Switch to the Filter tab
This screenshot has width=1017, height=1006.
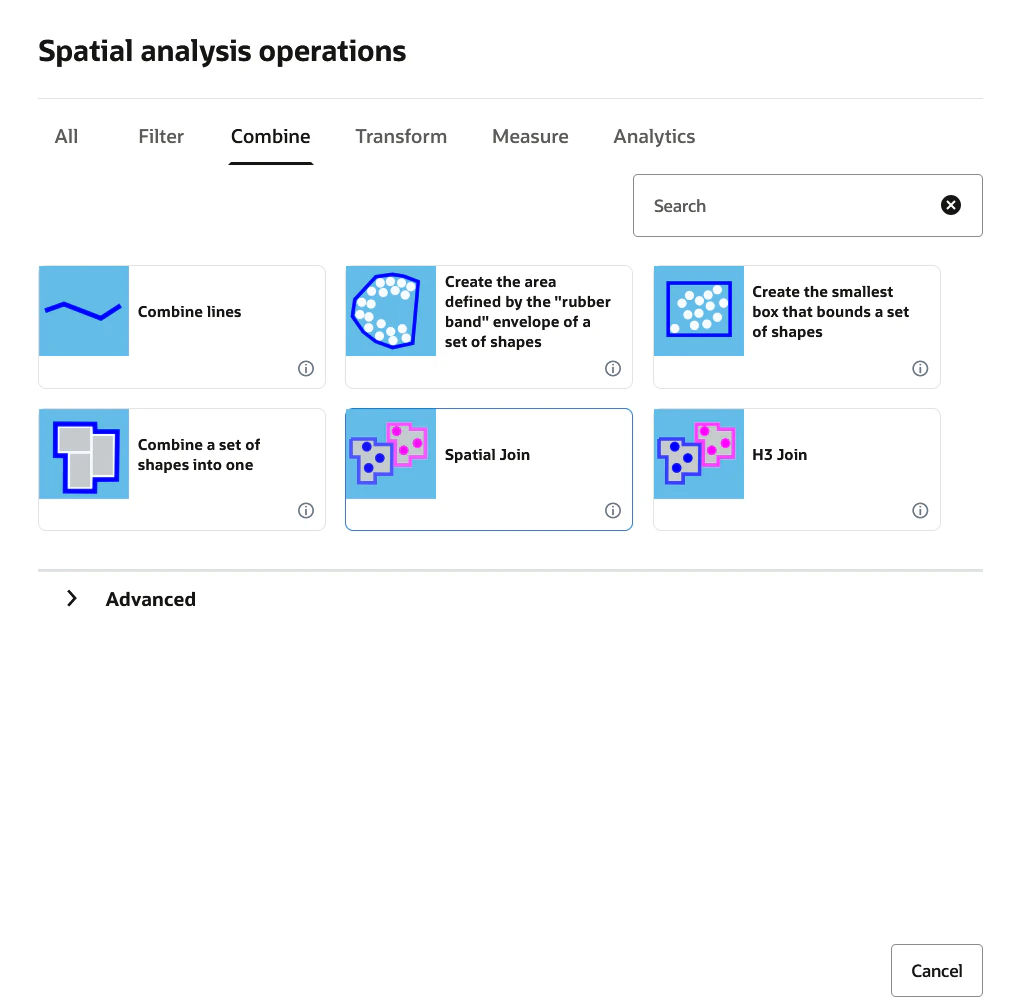161,136
